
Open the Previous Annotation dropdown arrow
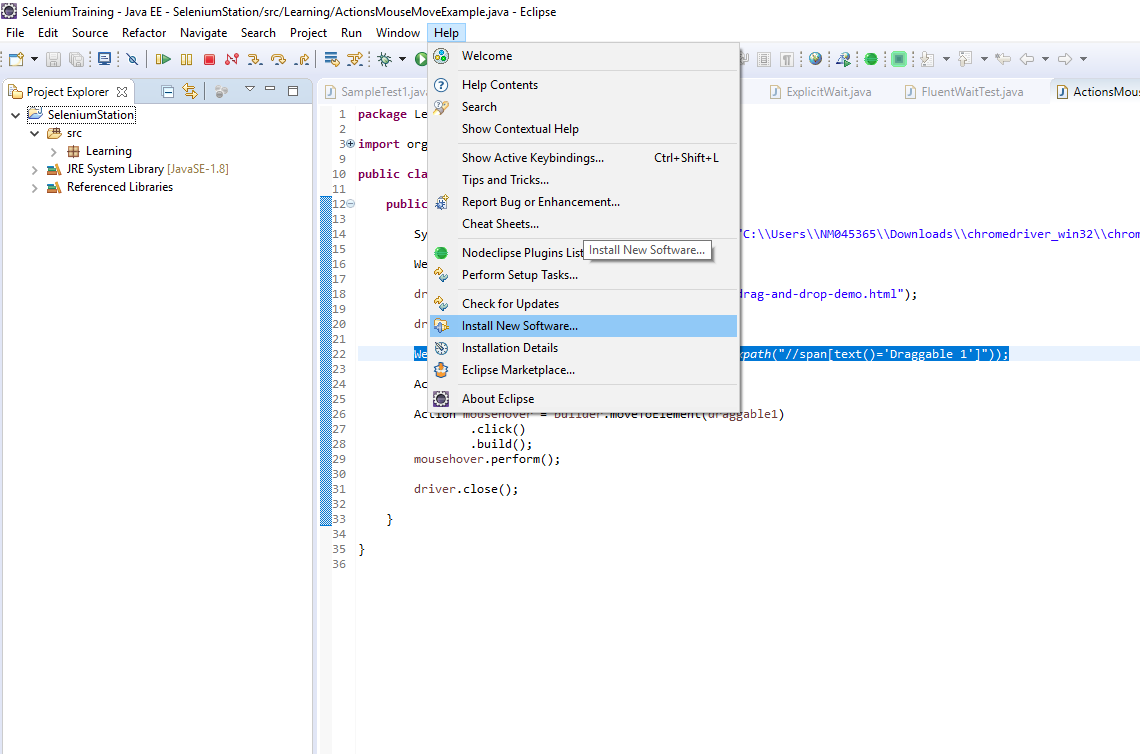pos(984,59)
